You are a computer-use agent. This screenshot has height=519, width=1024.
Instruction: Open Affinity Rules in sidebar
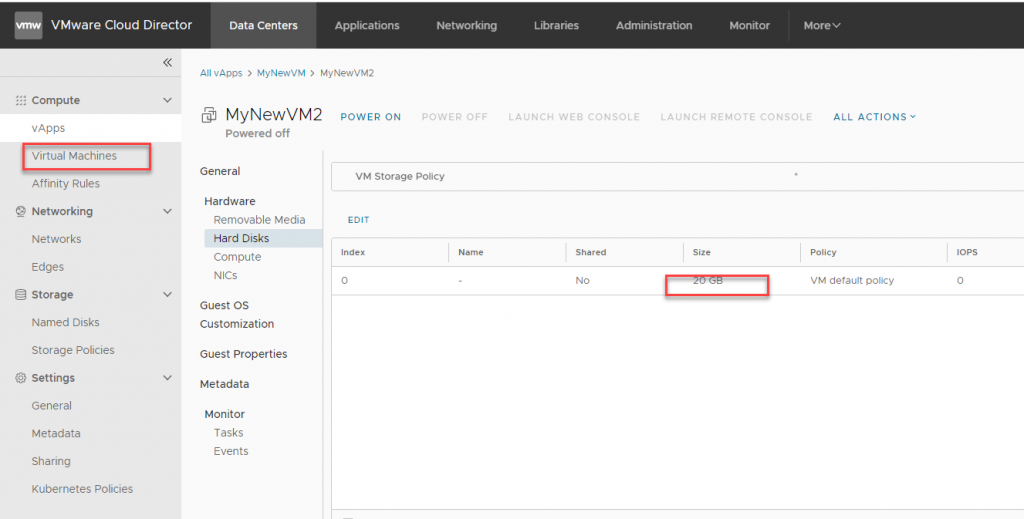pos(66,183)
